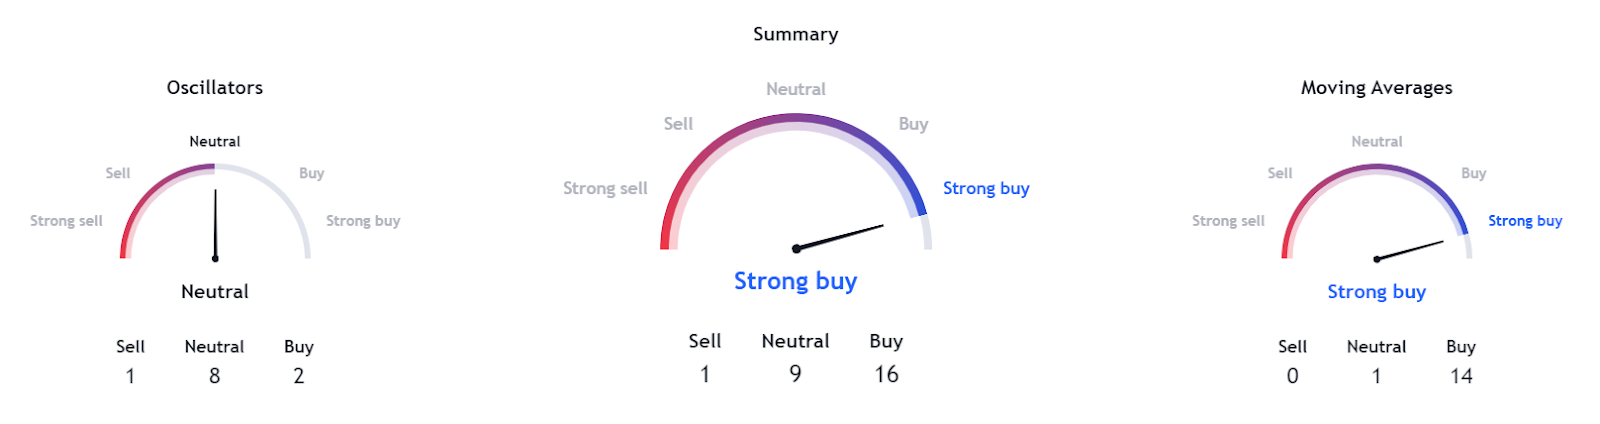Viewport: 1600px width, 424px height.
Task: Click the Moving Averages Buy count of 14
Action: click(x=1461, y=376)
